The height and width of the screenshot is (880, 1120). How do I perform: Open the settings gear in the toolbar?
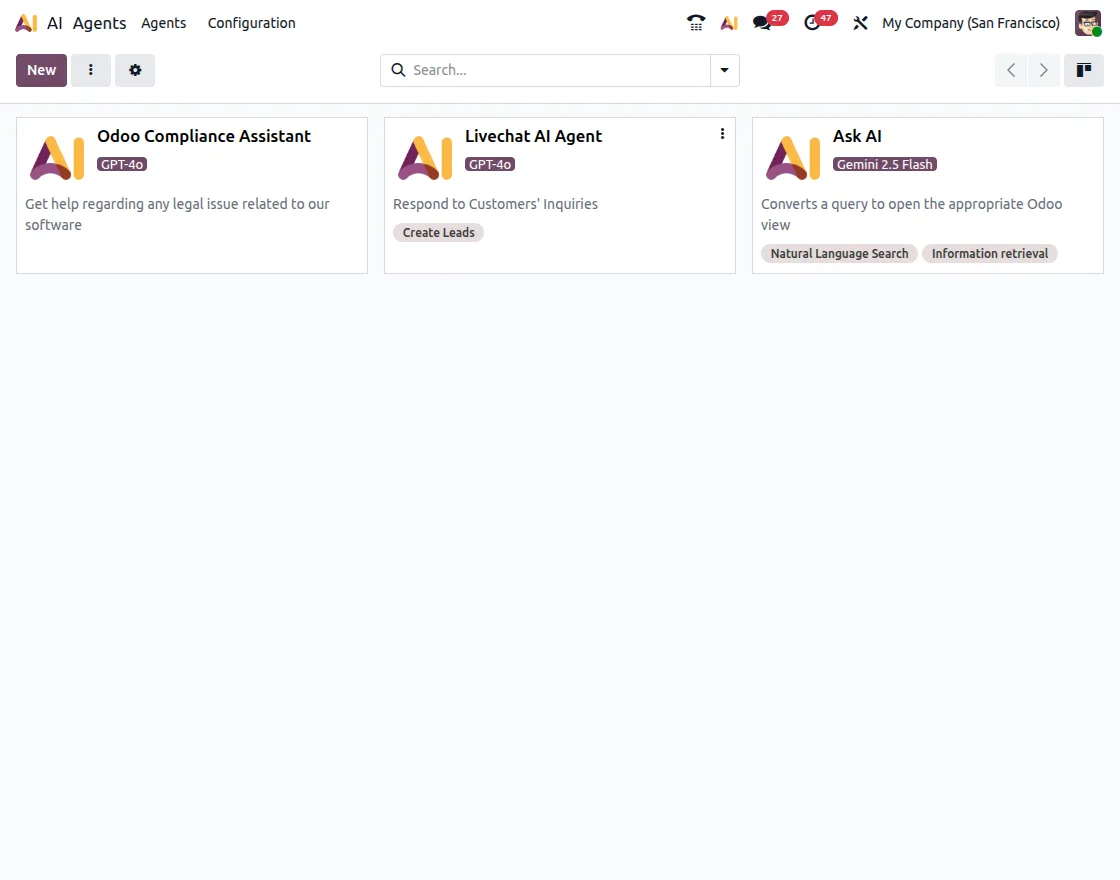click(x=135, y=70)
